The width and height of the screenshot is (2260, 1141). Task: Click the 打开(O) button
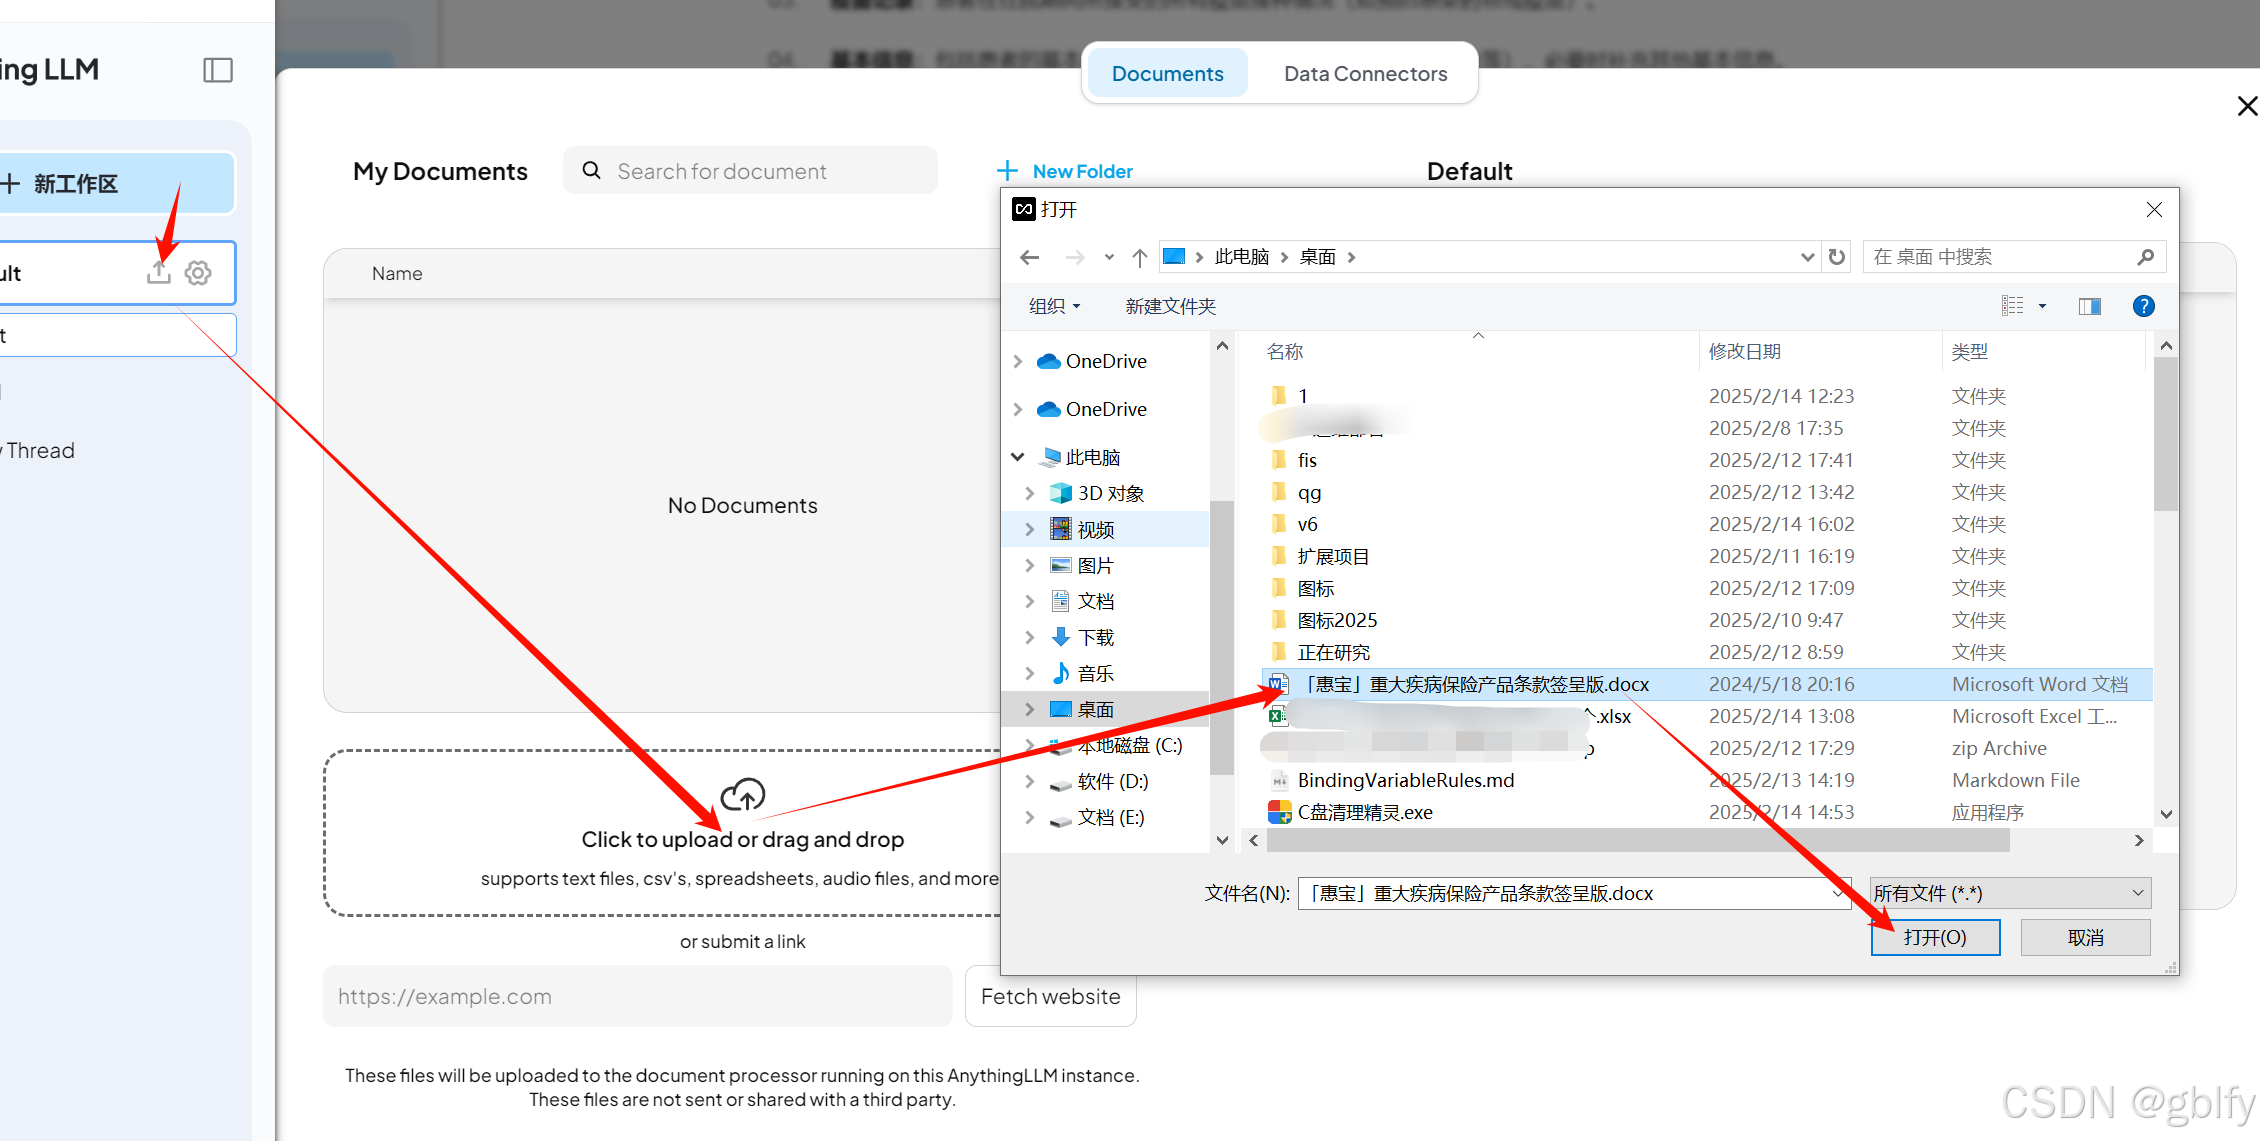[1935, 937]
